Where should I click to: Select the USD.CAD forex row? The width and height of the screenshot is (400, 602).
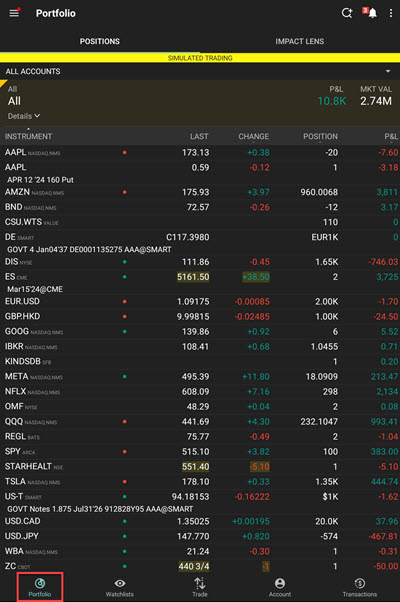pyautogui.click(x=200, y=521)
